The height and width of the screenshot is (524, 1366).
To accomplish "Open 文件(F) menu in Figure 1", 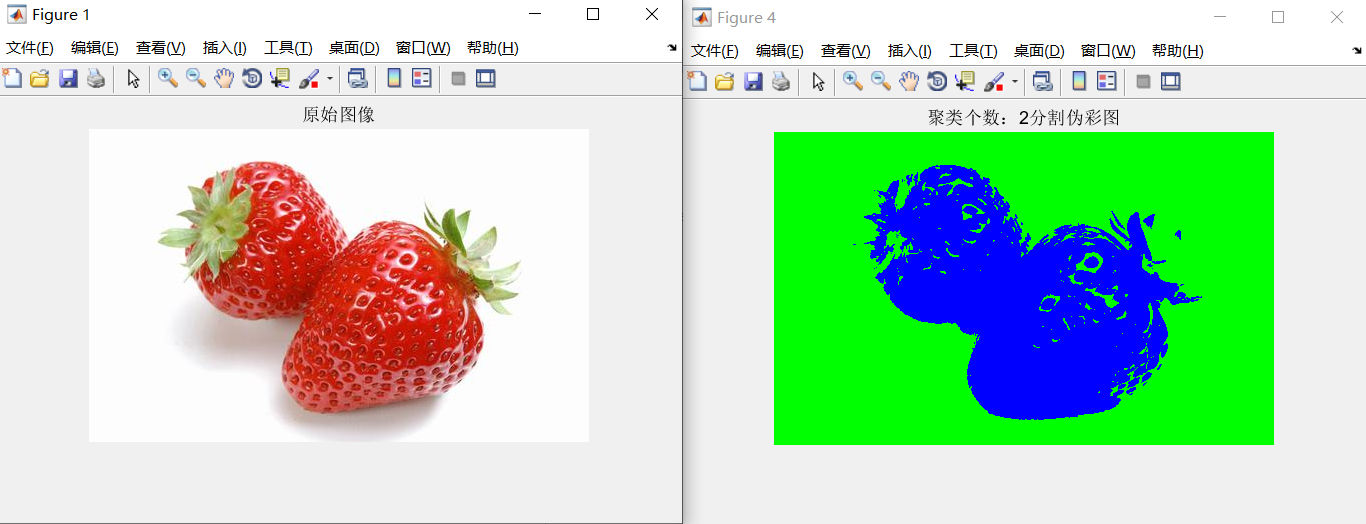I will pyautogui.click(x=30, y=48).
